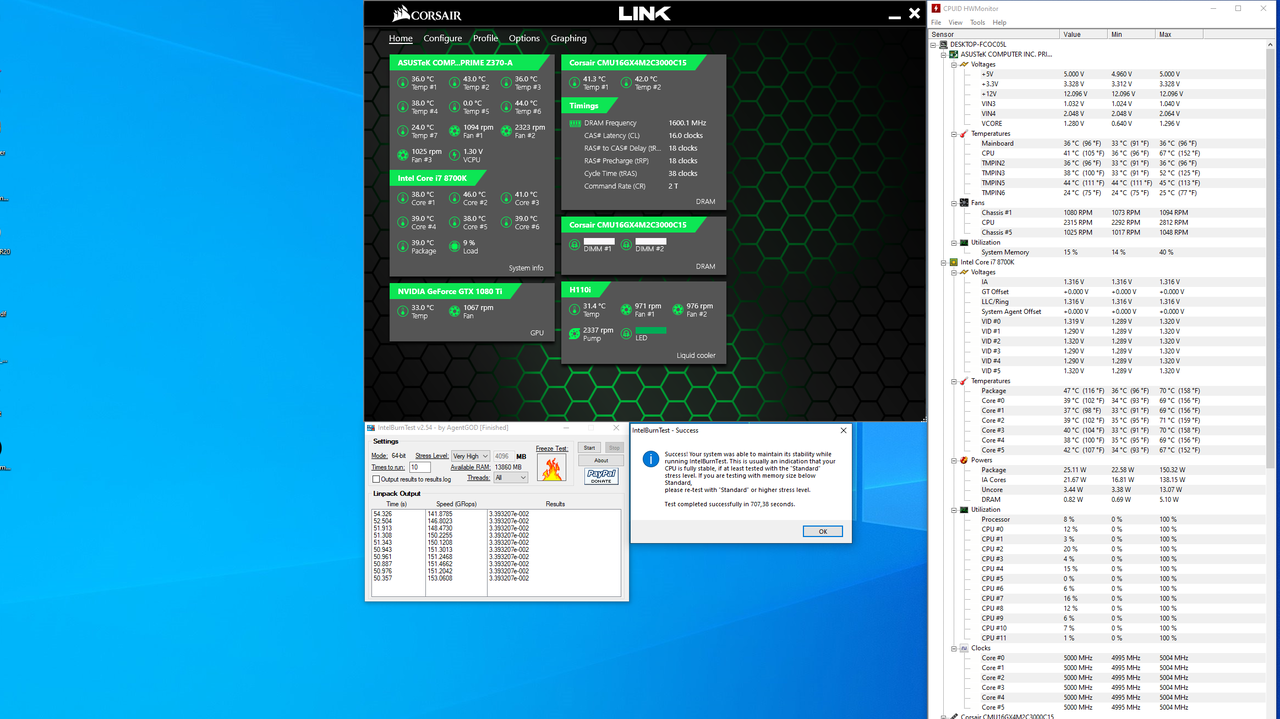Click the Fan #3 icon showing 1025 rpm
Viewport: 1280px width, 719px height.
(402, 155)
